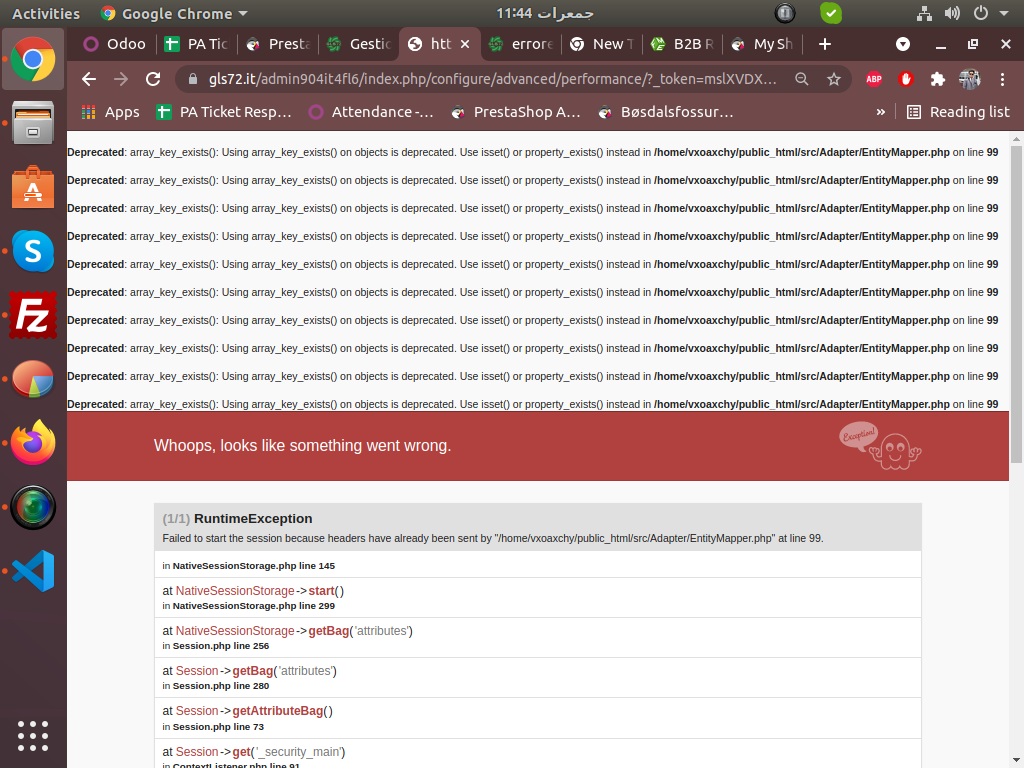Bookmark this page with the star

point(833,79)
